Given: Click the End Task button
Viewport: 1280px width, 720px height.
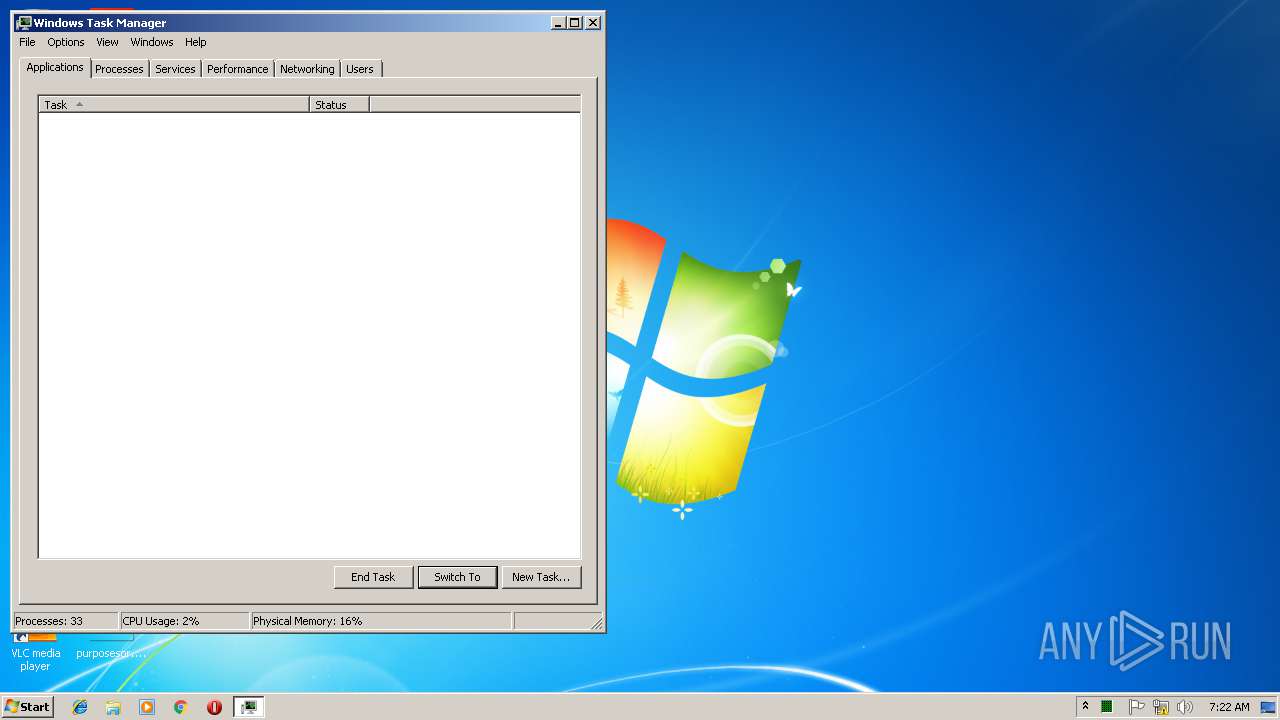Looking at the screenshot, I should [373, 577].
